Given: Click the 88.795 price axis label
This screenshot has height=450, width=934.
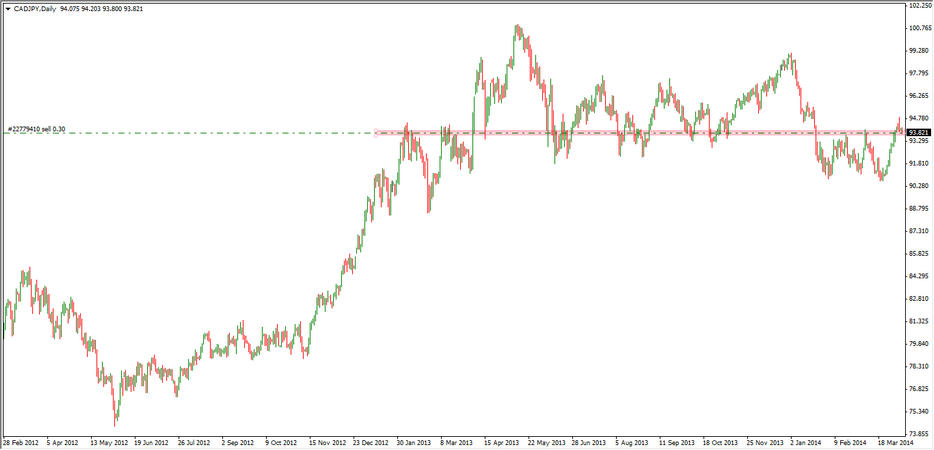Looking at the screenshot, I should pos(919,209).
